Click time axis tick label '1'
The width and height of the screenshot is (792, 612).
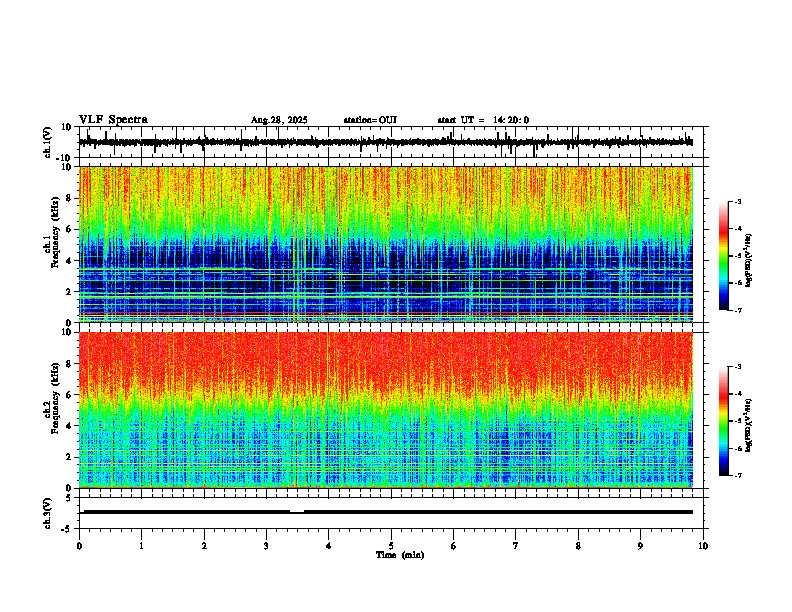point(141,546)
